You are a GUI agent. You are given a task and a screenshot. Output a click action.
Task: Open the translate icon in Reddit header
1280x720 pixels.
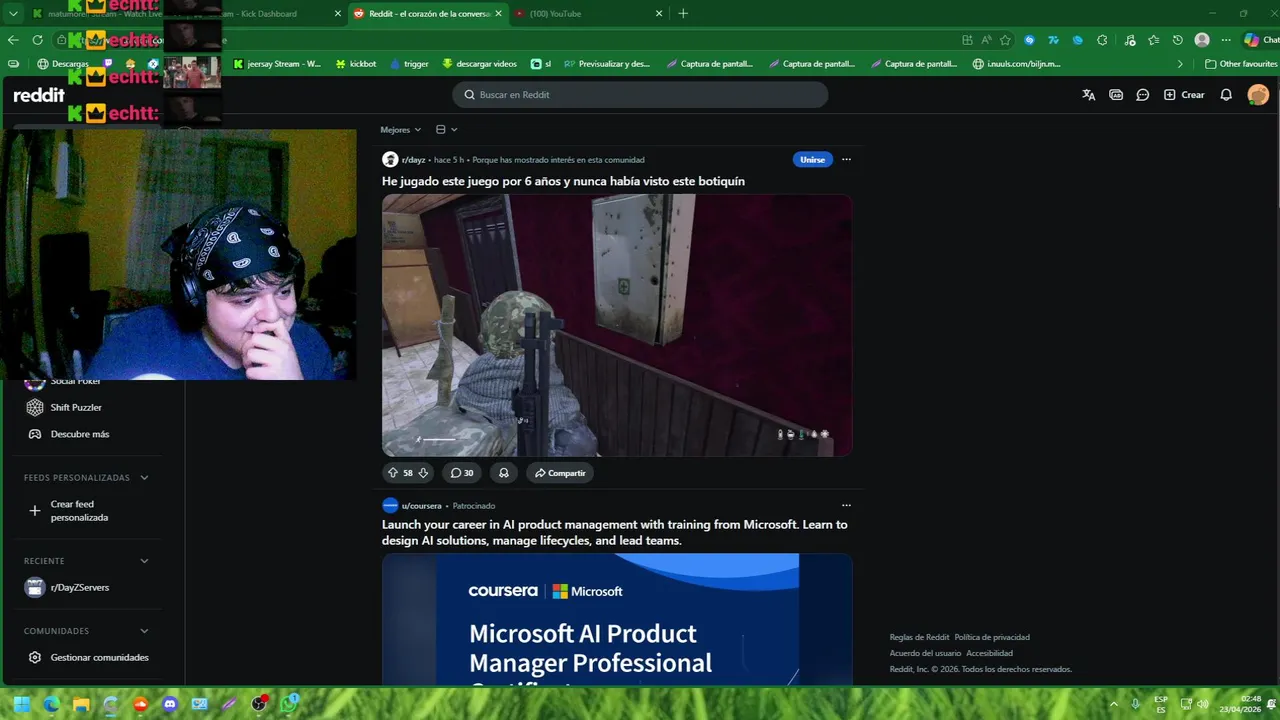pos(1089,95)
